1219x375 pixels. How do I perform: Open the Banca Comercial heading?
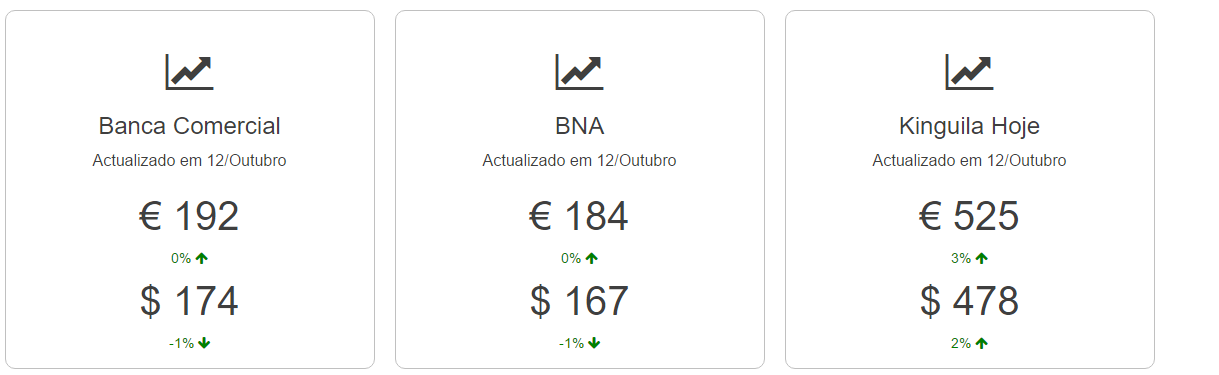[190, 126]
